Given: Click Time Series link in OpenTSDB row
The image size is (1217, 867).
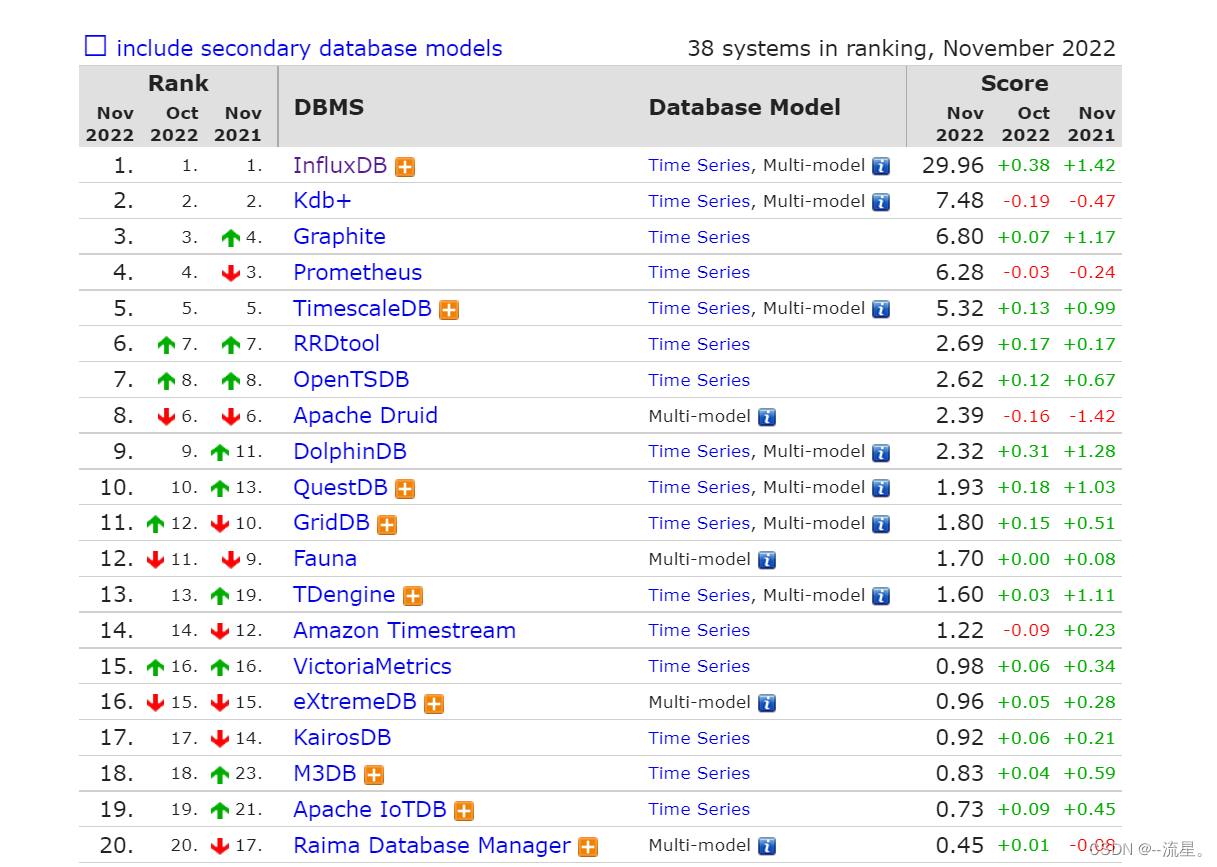Looking at the screenshot, I should (699, 380).
